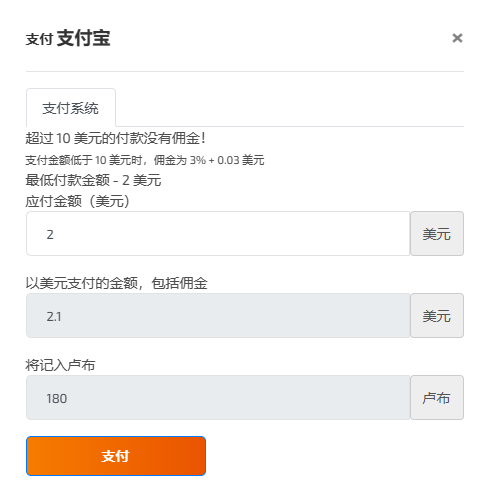Click the 2.1 total-with-commission value
481x499 pixels.
(x=54, y=317)
